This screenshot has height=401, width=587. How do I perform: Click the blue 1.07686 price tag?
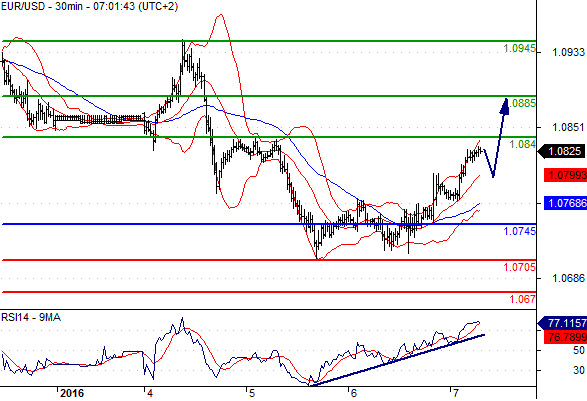[x=565, y=203]
